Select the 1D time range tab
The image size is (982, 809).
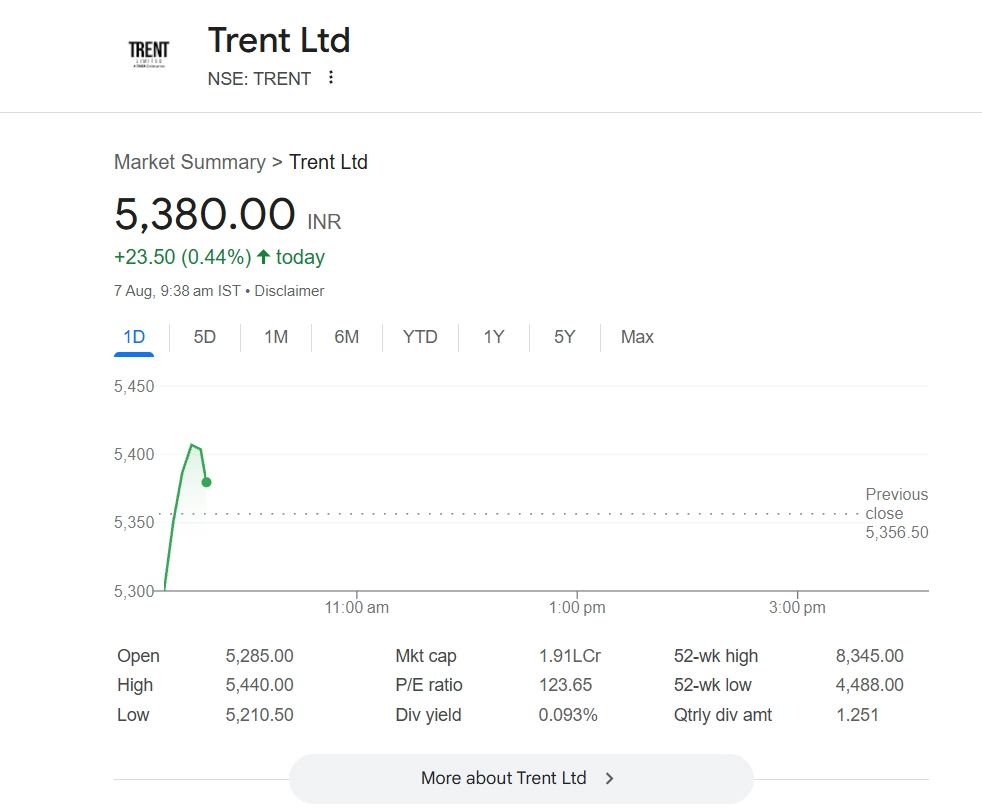tap(134, 337)
